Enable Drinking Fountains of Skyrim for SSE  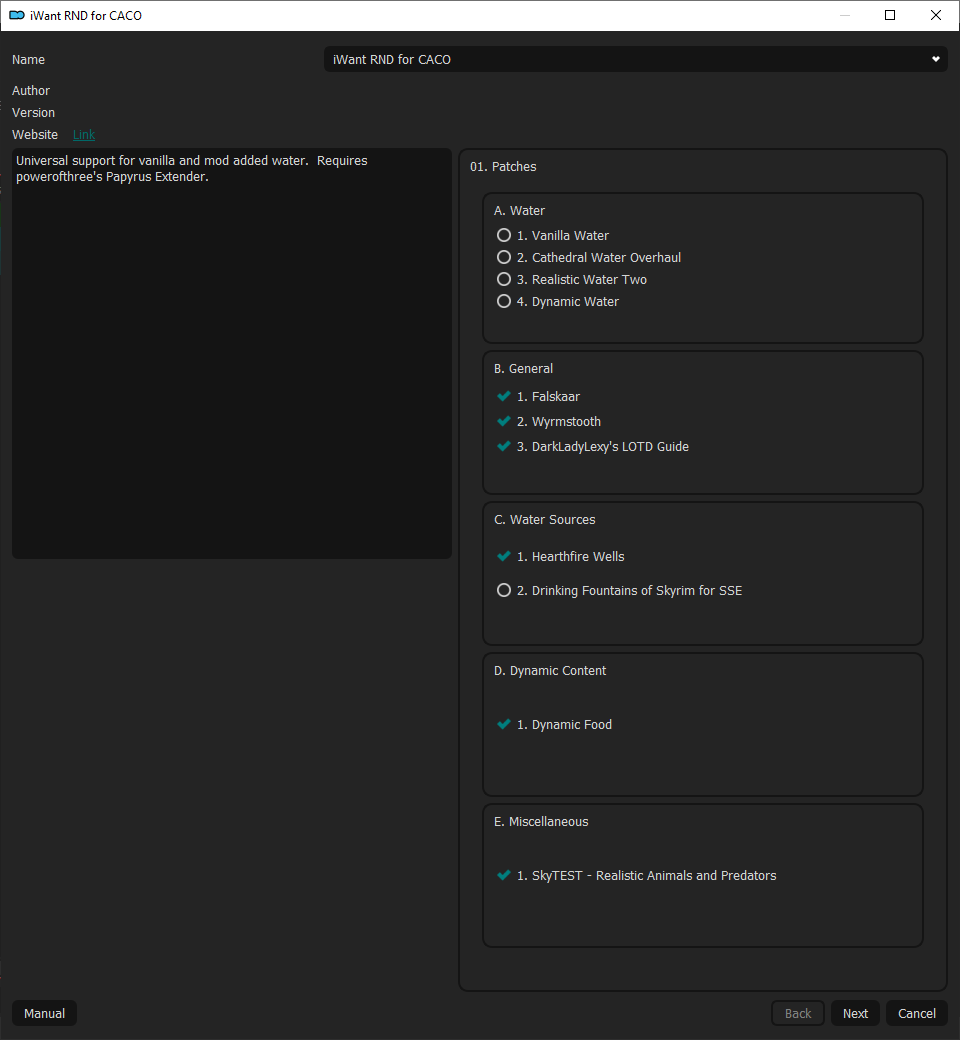(504, 590)
